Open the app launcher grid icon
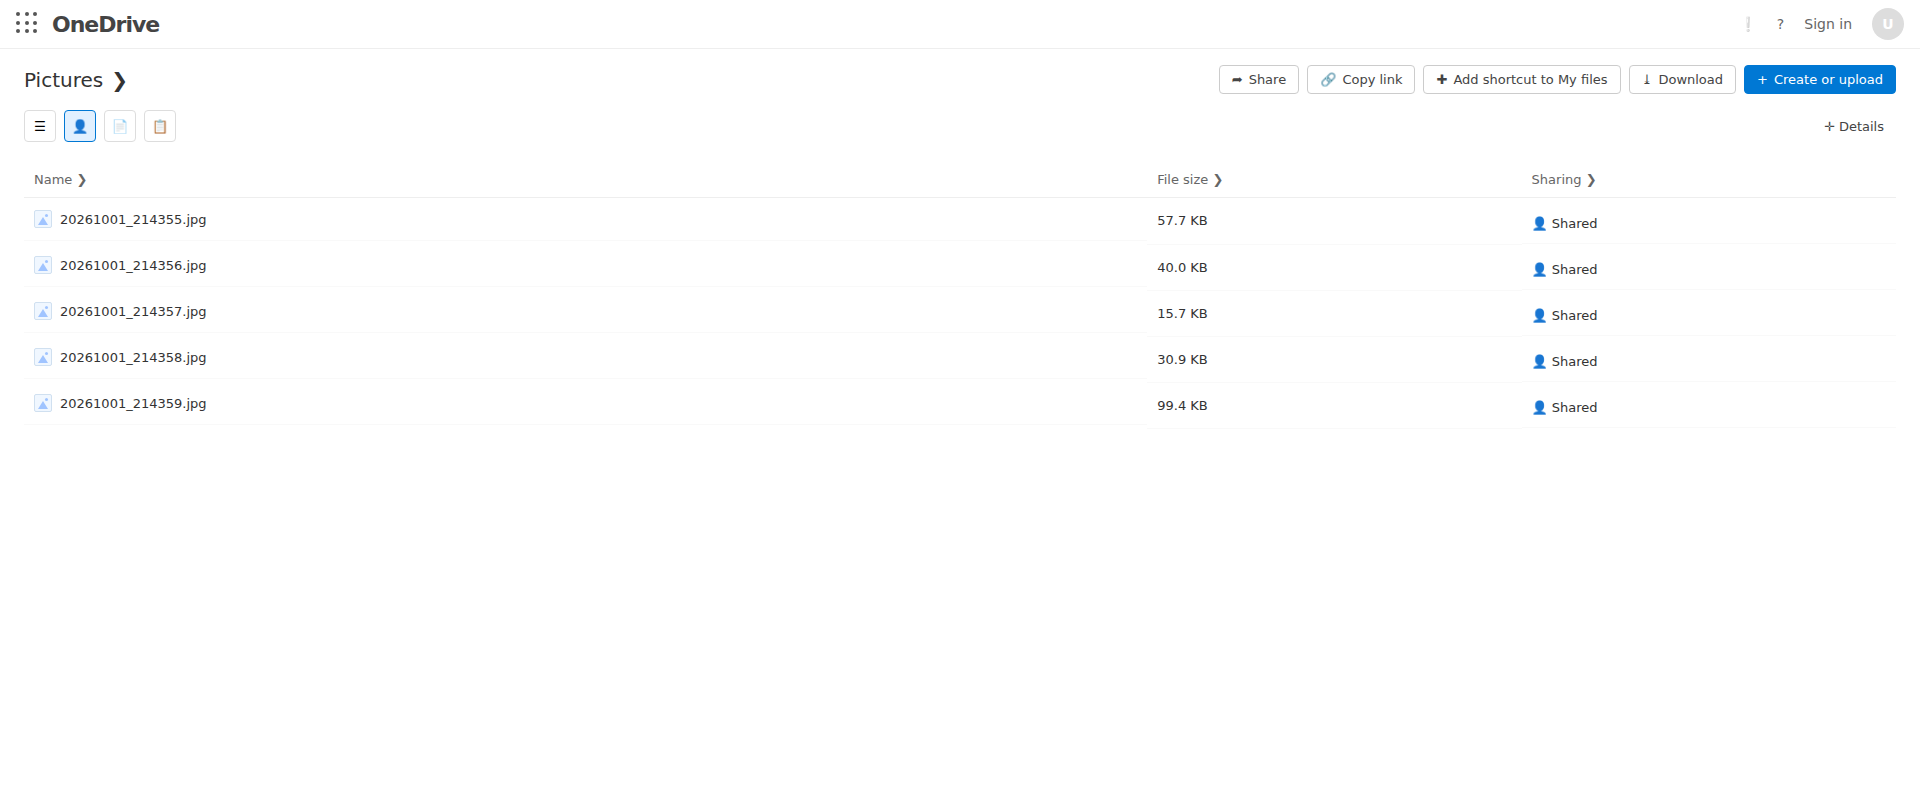The height and width of the screenshot is (807, 1920). [27, 23]
